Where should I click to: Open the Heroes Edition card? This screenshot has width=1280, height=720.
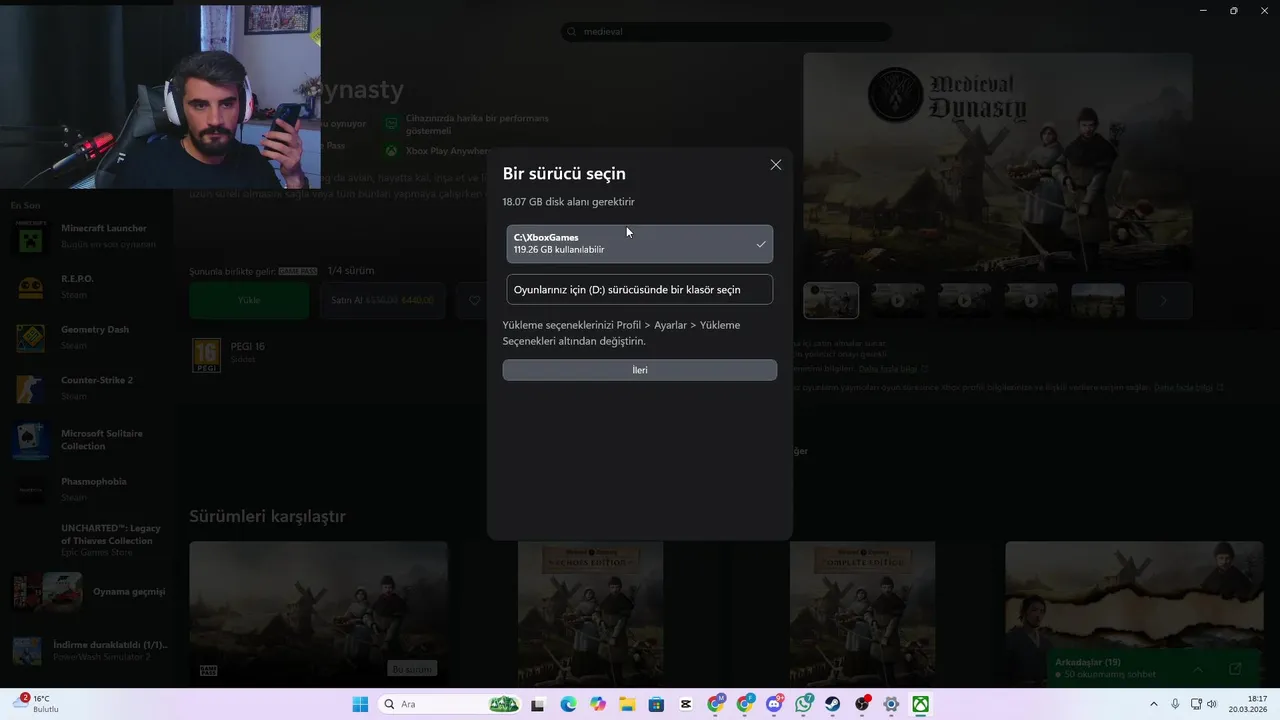point(590,614)
